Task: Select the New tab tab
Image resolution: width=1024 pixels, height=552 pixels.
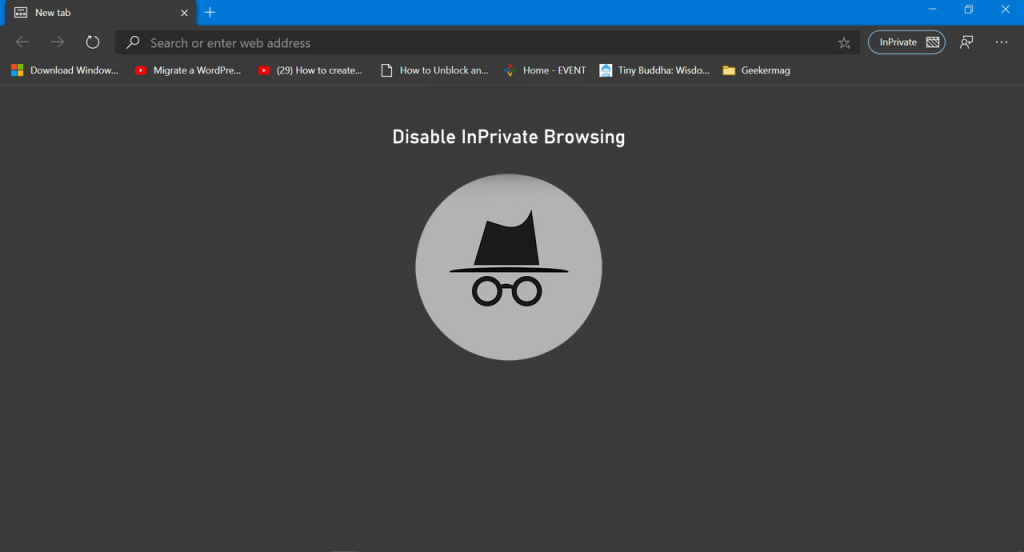Action: [101, 12]
